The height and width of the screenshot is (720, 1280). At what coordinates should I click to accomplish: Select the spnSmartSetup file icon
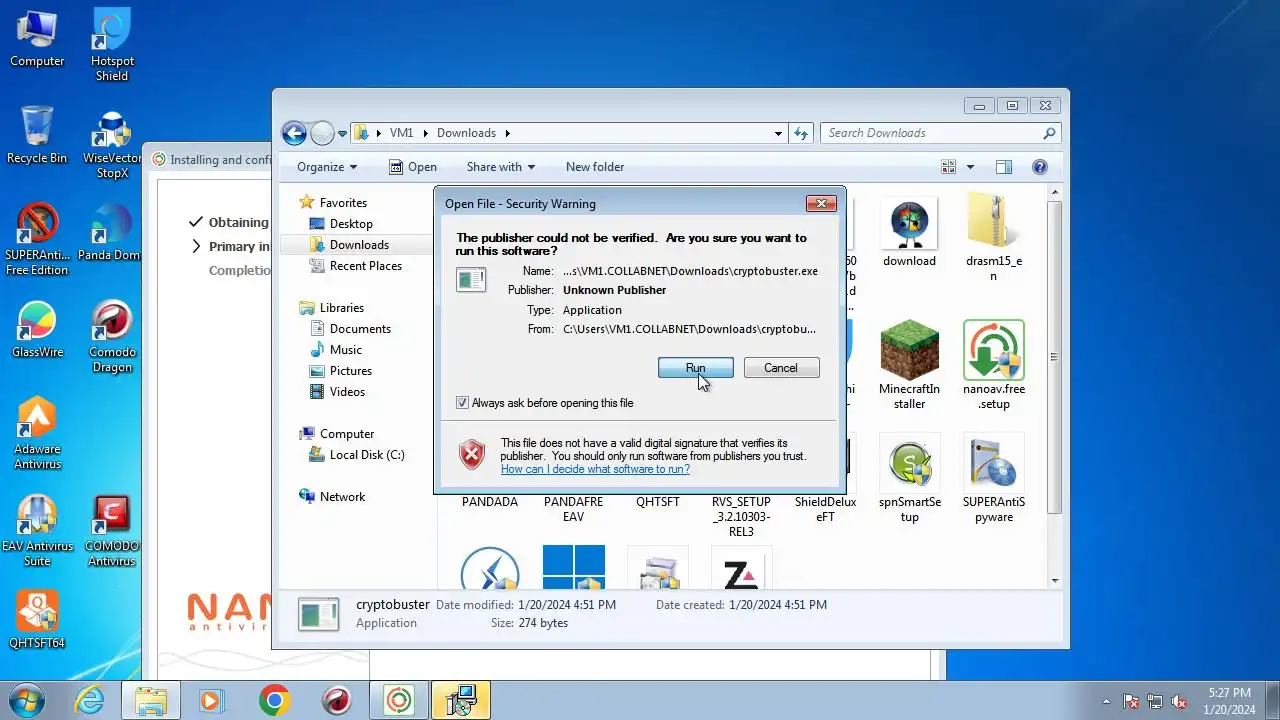coord(909,479)
